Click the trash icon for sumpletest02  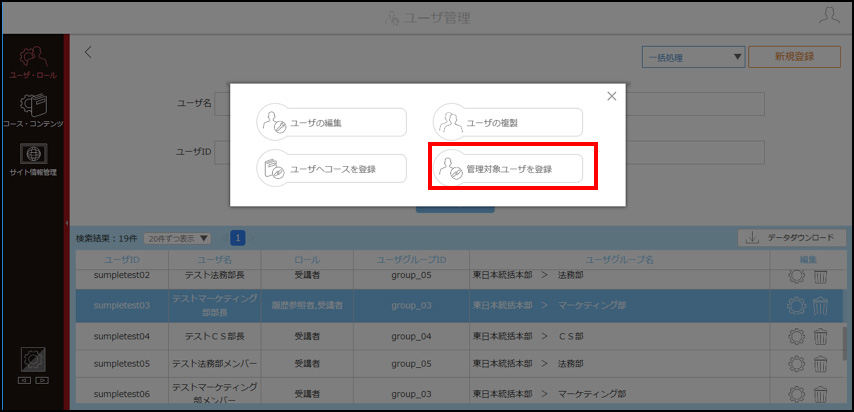pos(820,276)
